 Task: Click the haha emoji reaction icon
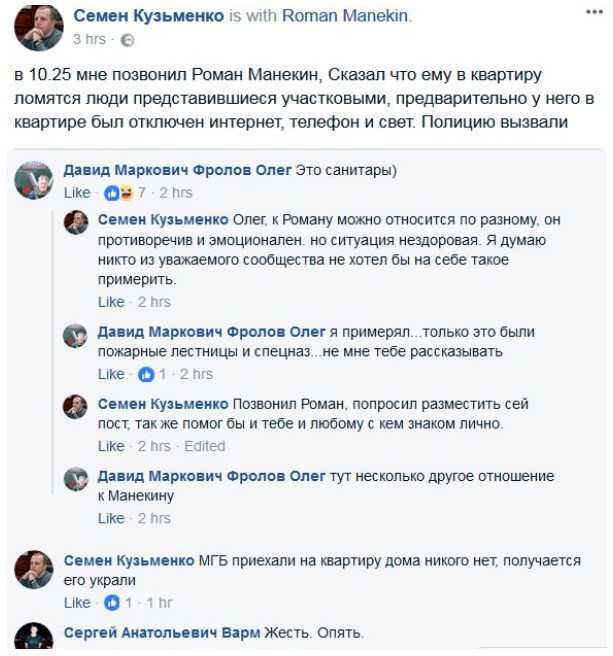pos(125,193)
